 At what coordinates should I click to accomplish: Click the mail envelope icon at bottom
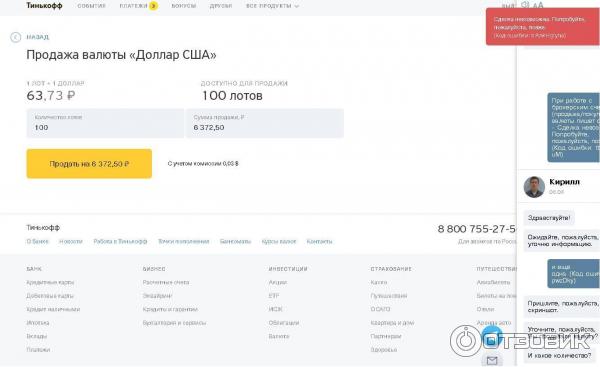point(492,360)
